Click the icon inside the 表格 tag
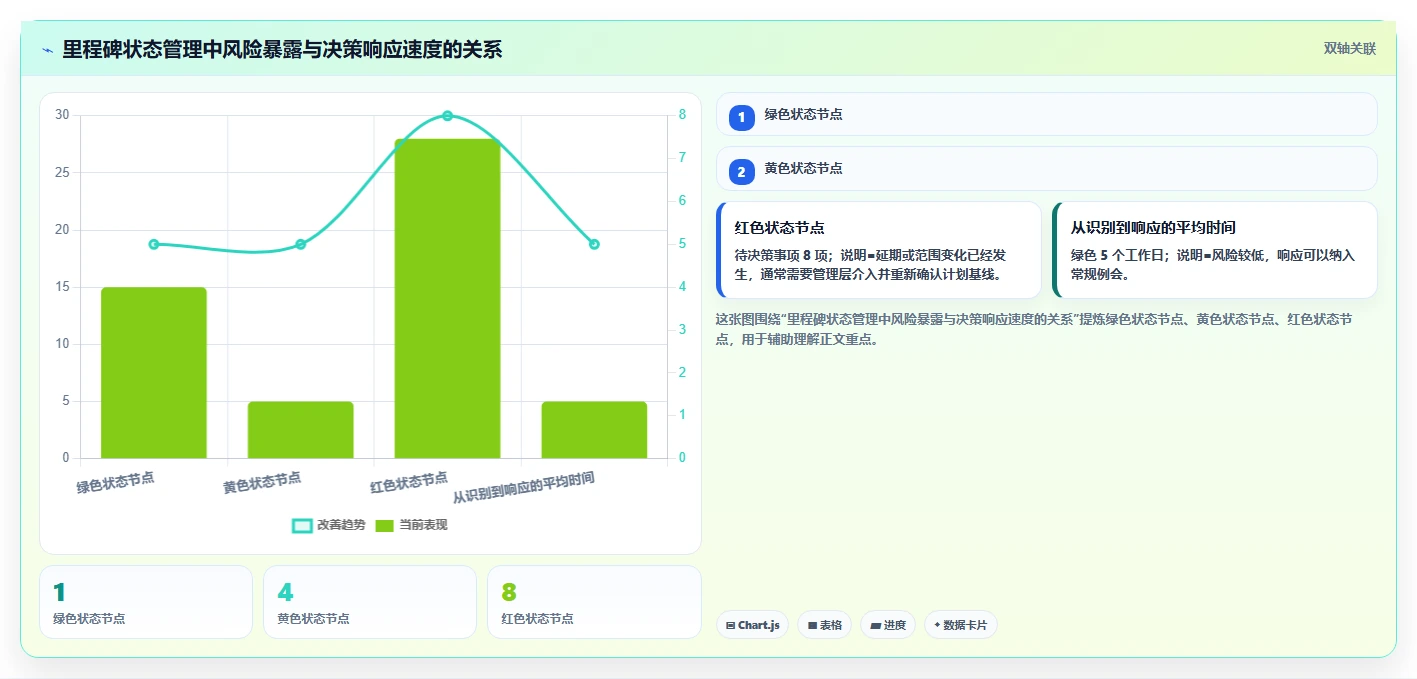1417x679 pixels. 813,626
